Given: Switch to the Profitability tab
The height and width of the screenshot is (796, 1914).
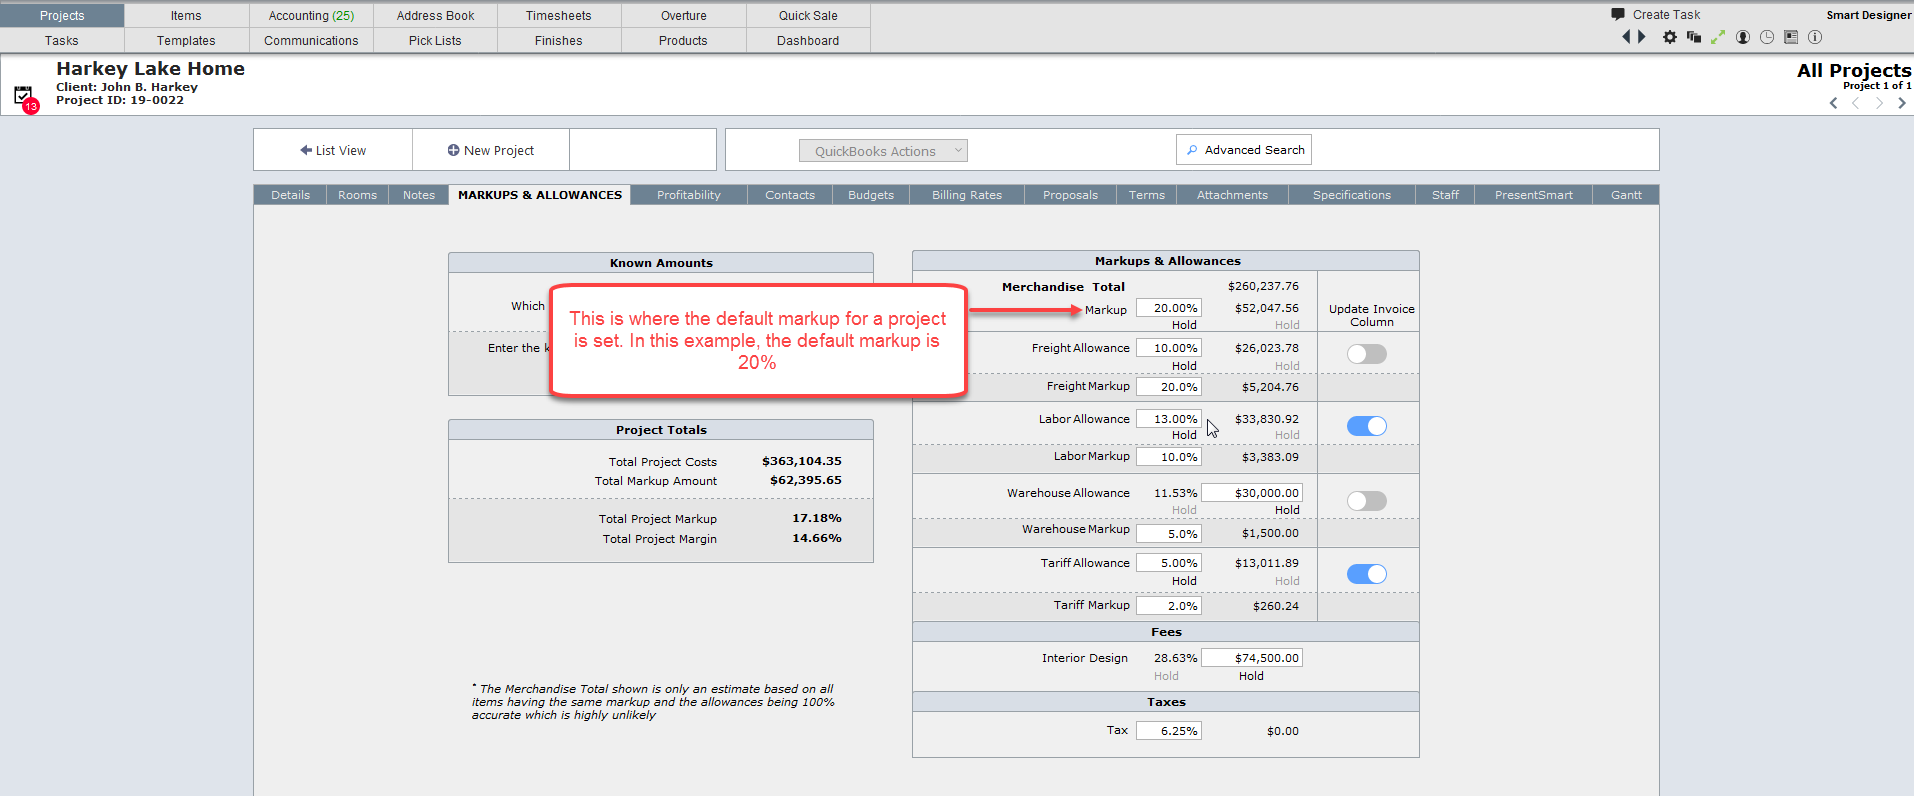Looking at the screenshot, I should (x=689, y=195).
